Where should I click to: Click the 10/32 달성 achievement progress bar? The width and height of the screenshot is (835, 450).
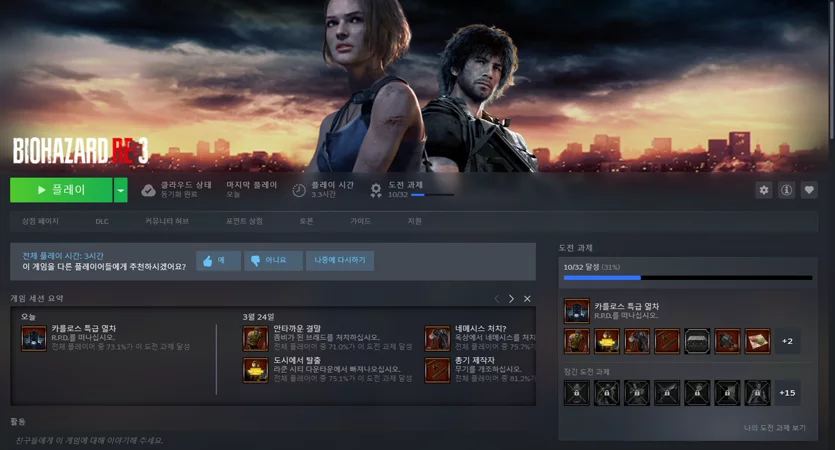click(x=688, y=277)
